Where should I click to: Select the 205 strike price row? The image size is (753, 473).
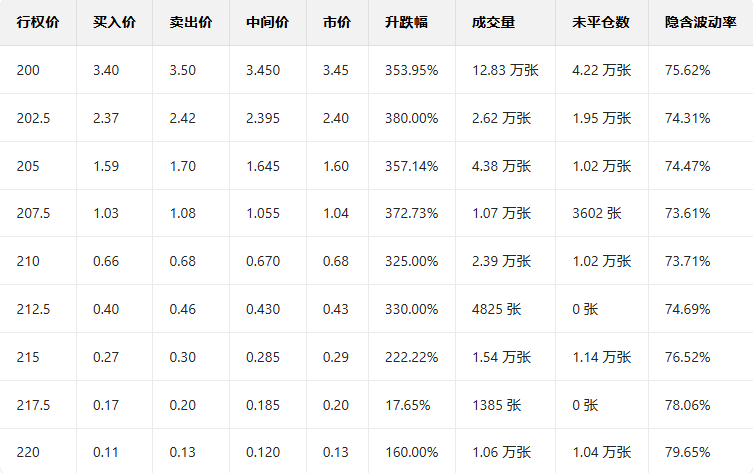29,166
